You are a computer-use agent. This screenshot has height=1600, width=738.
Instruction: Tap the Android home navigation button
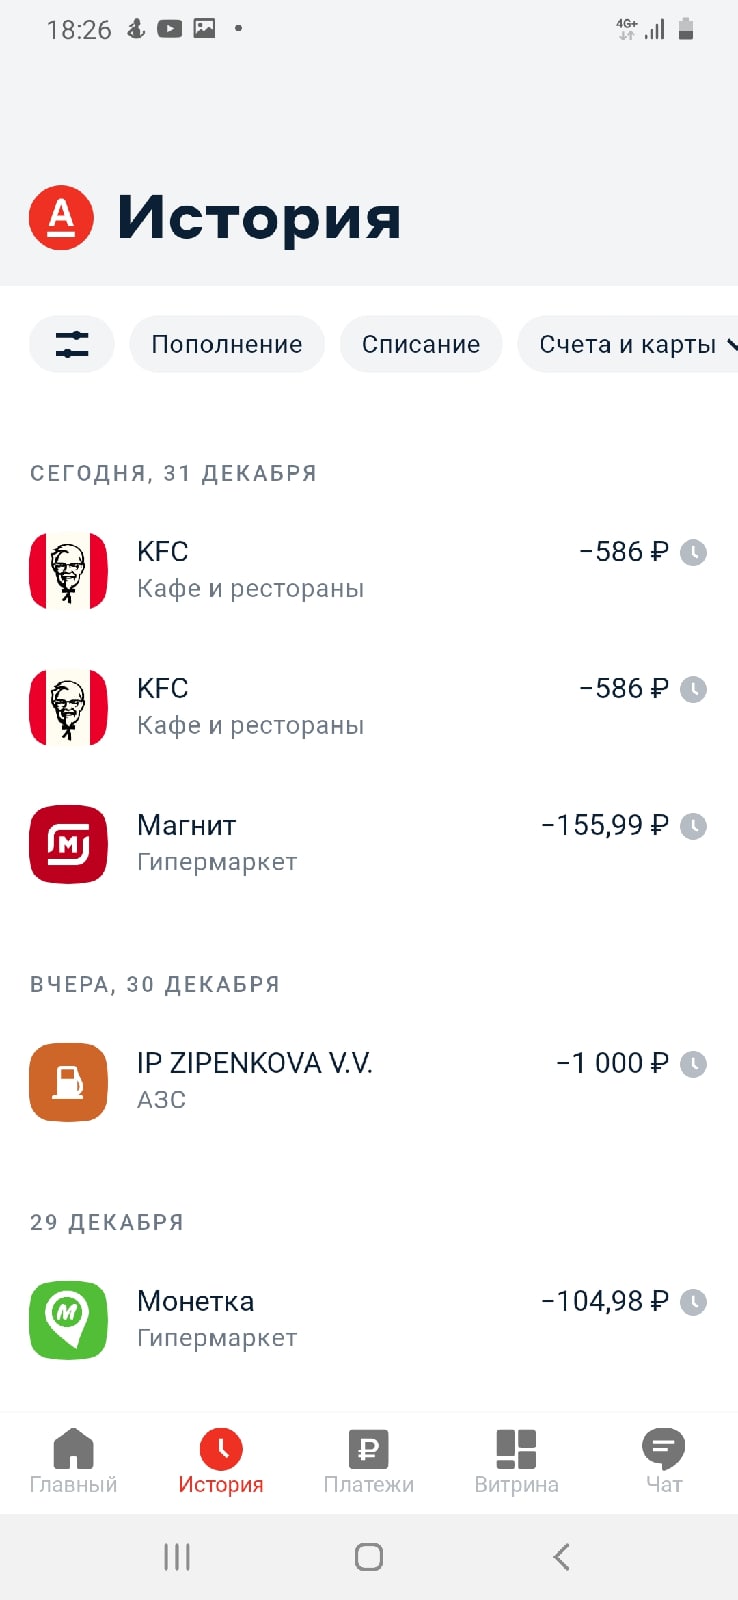pos(369,1557)
